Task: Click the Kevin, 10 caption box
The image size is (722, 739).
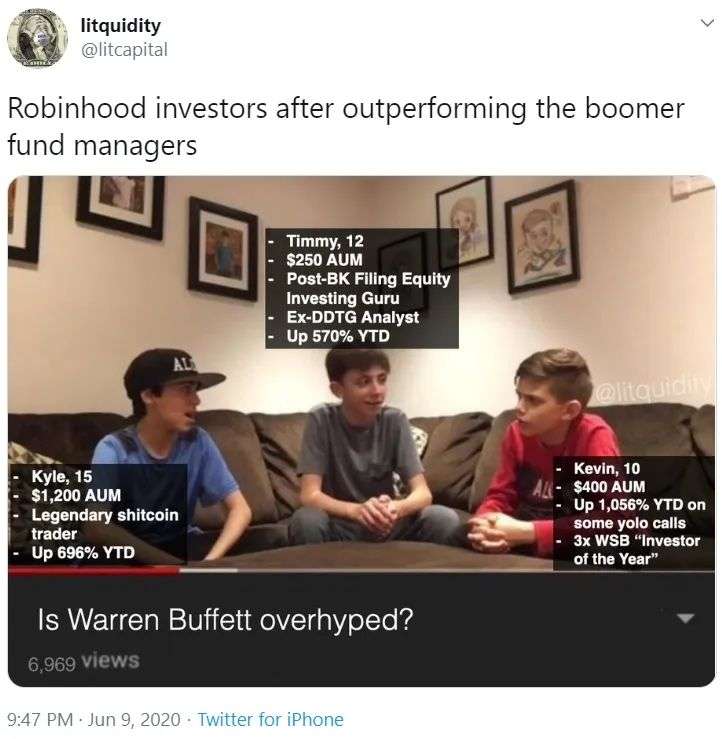Action: pyautogui.click(x=633, y=513)
